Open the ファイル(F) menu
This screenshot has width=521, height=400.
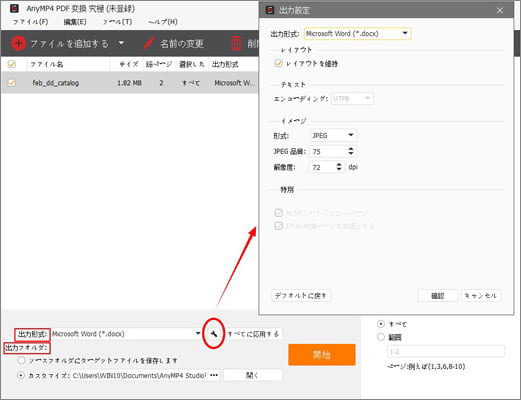[30, 22]
